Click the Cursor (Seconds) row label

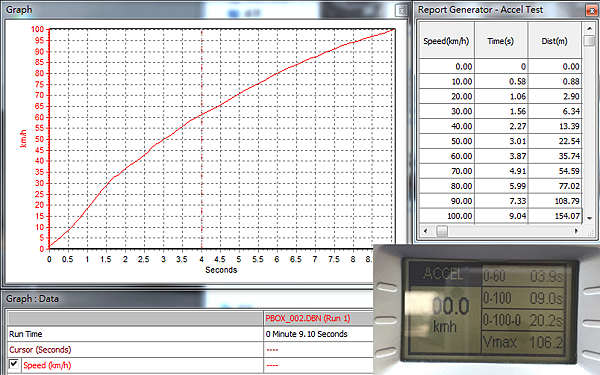[40, 350]
